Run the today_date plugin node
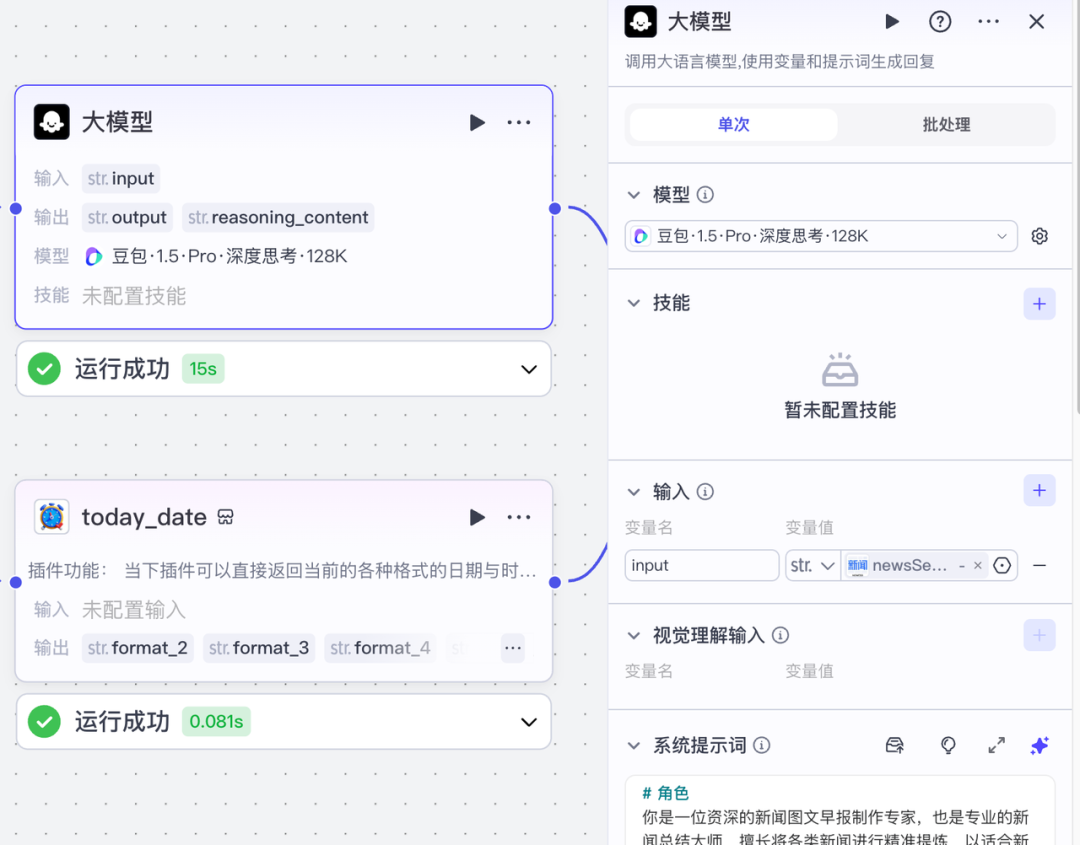The height and width of the screenshot is (845, 1080). 477,517
